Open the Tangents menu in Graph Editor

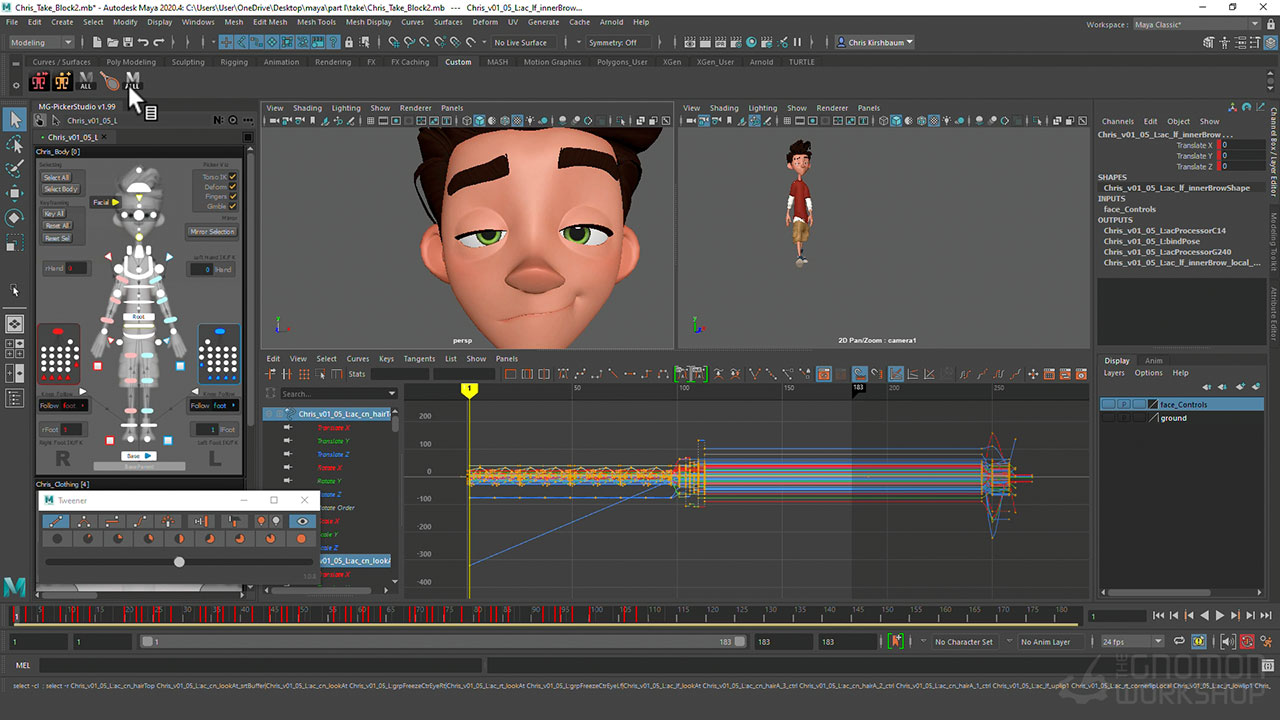coord(419,359)
